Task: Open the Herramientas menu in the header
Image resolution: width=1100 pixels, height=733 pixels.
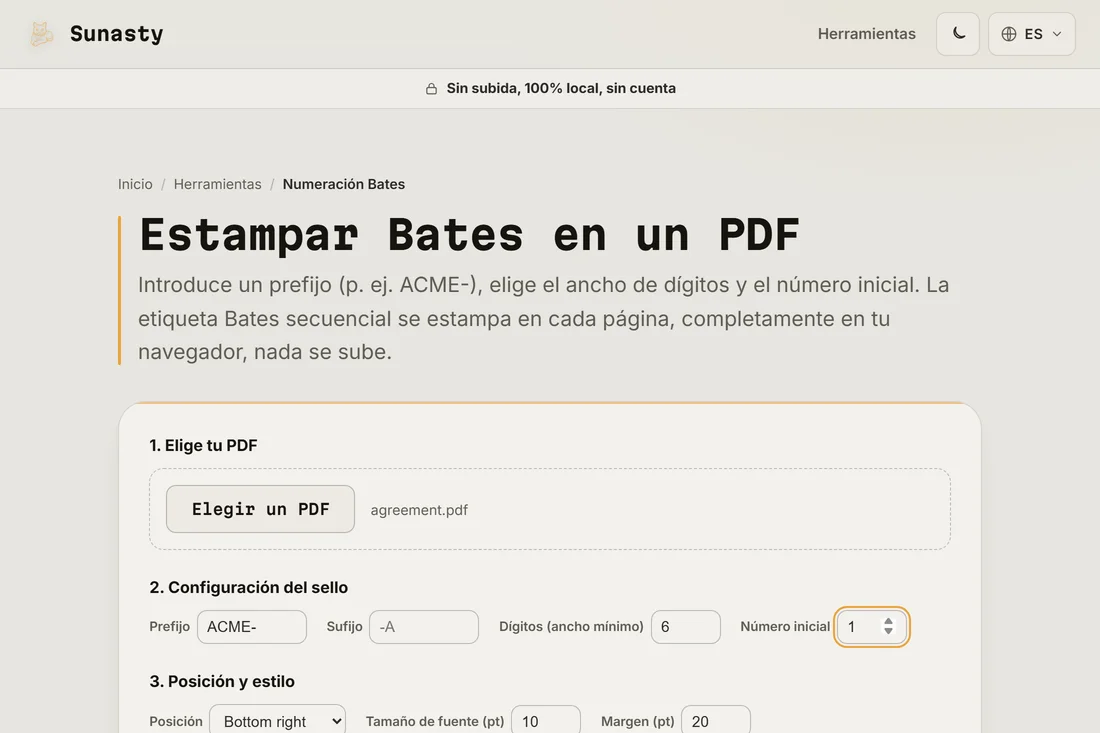Action: pyautogui.click(x=866, y=34)
